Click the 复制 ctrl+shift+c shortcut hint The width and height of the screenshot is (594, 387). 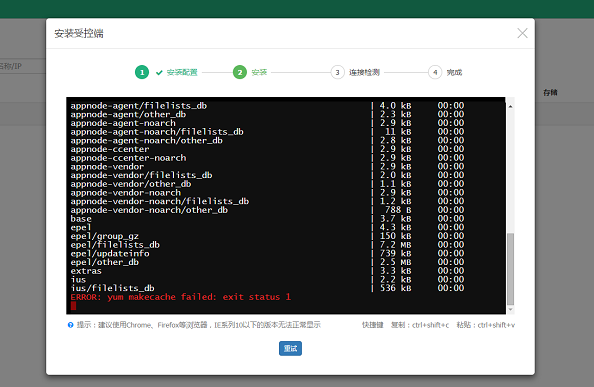[420, 325]
